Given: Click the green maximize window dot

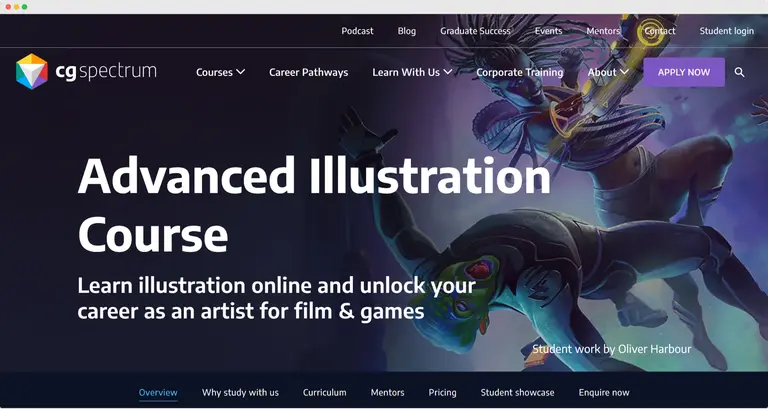Looking at the screenshot, I should tap(24, 7).
